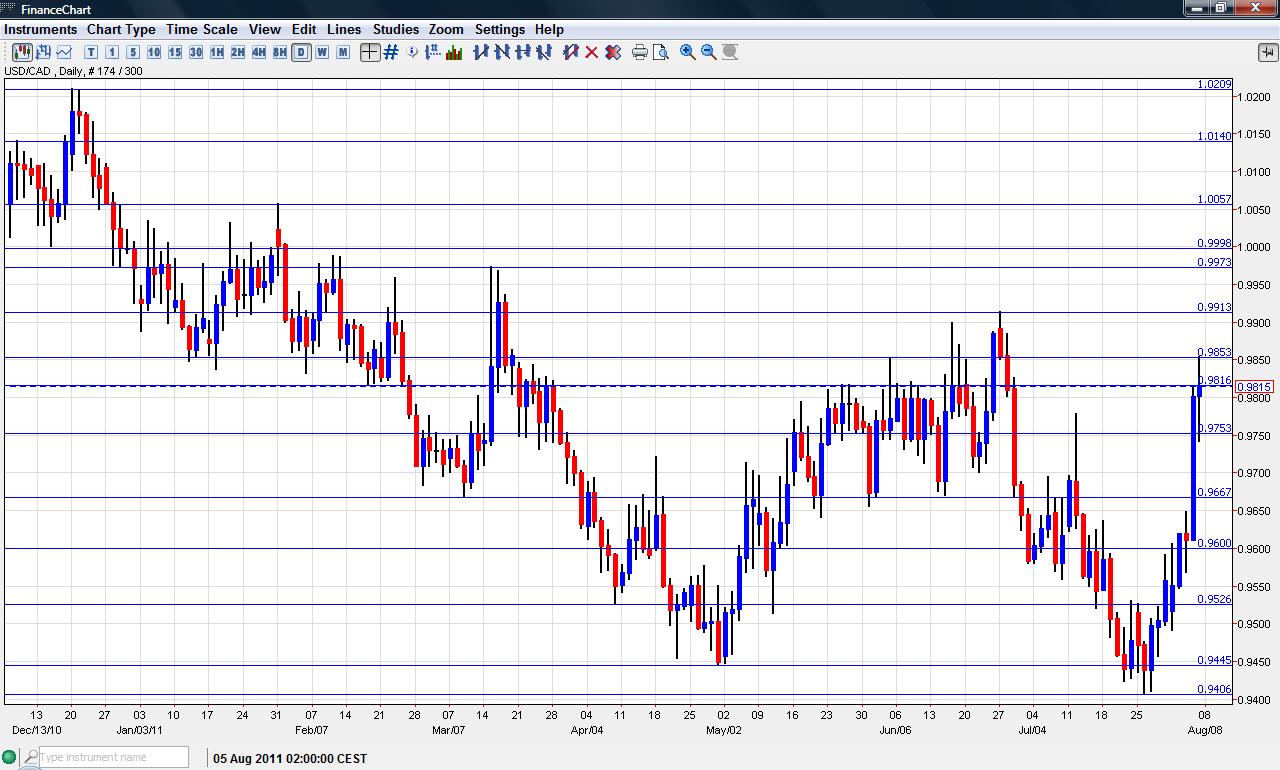Select the rising trend line drawing tool
The image size is (1280, 770).
(481, 52)
